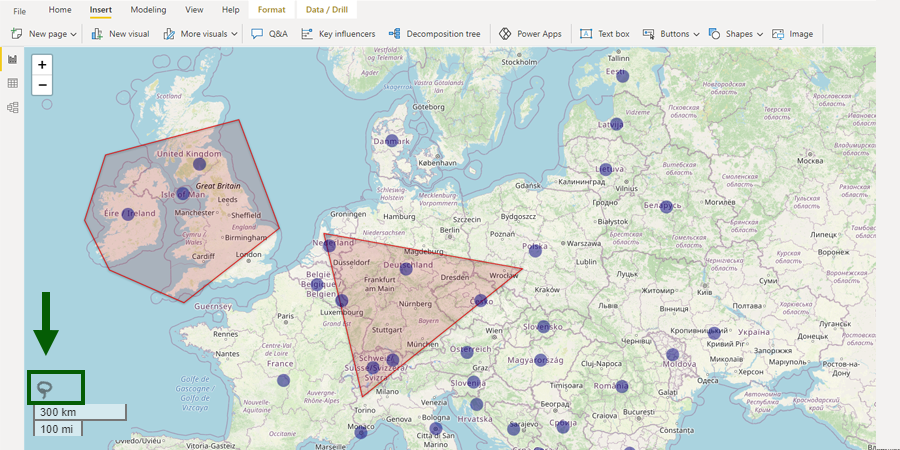Insert an Image via its label
This screenshot has width=900, height=450.
[801, 34]
